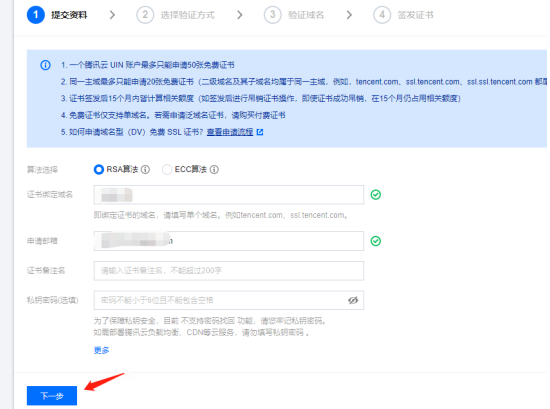The height and width of the screenshot is (409, 550).
Task: Click the external link icon after 查看申请流程
Action: point(260,132)
